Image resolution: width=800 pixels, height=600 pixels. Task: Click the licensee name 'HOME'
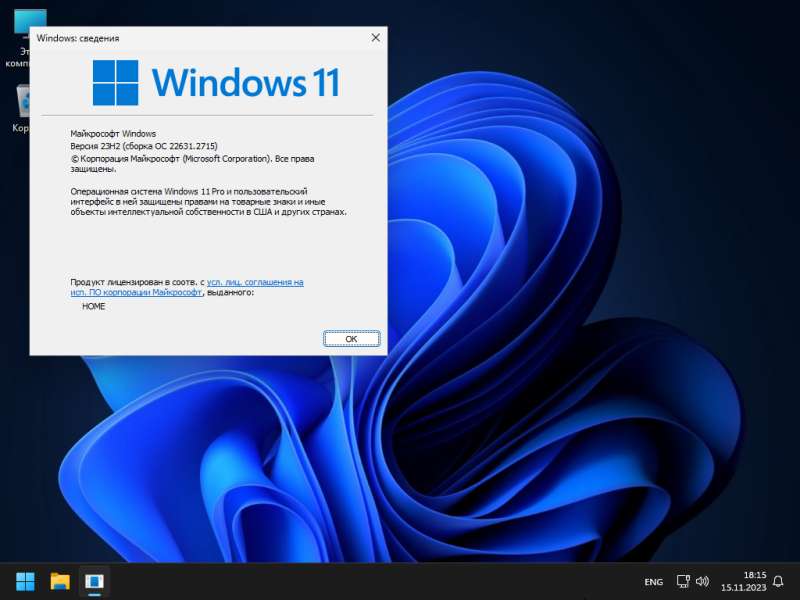(93, 306)
